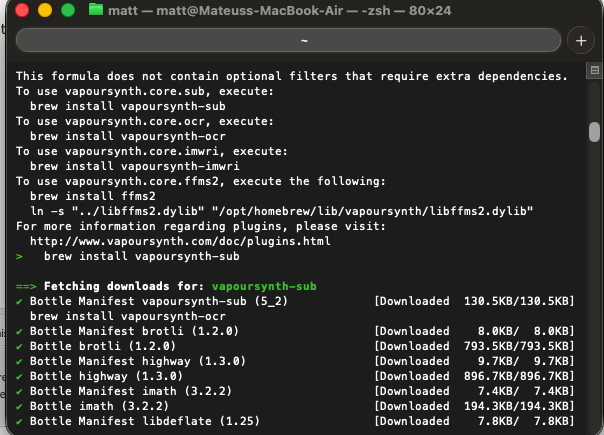Viewport: 604px width, 435px height.
Task: Click the Downloaded status for Bottle highway
Action: point(413,376)
